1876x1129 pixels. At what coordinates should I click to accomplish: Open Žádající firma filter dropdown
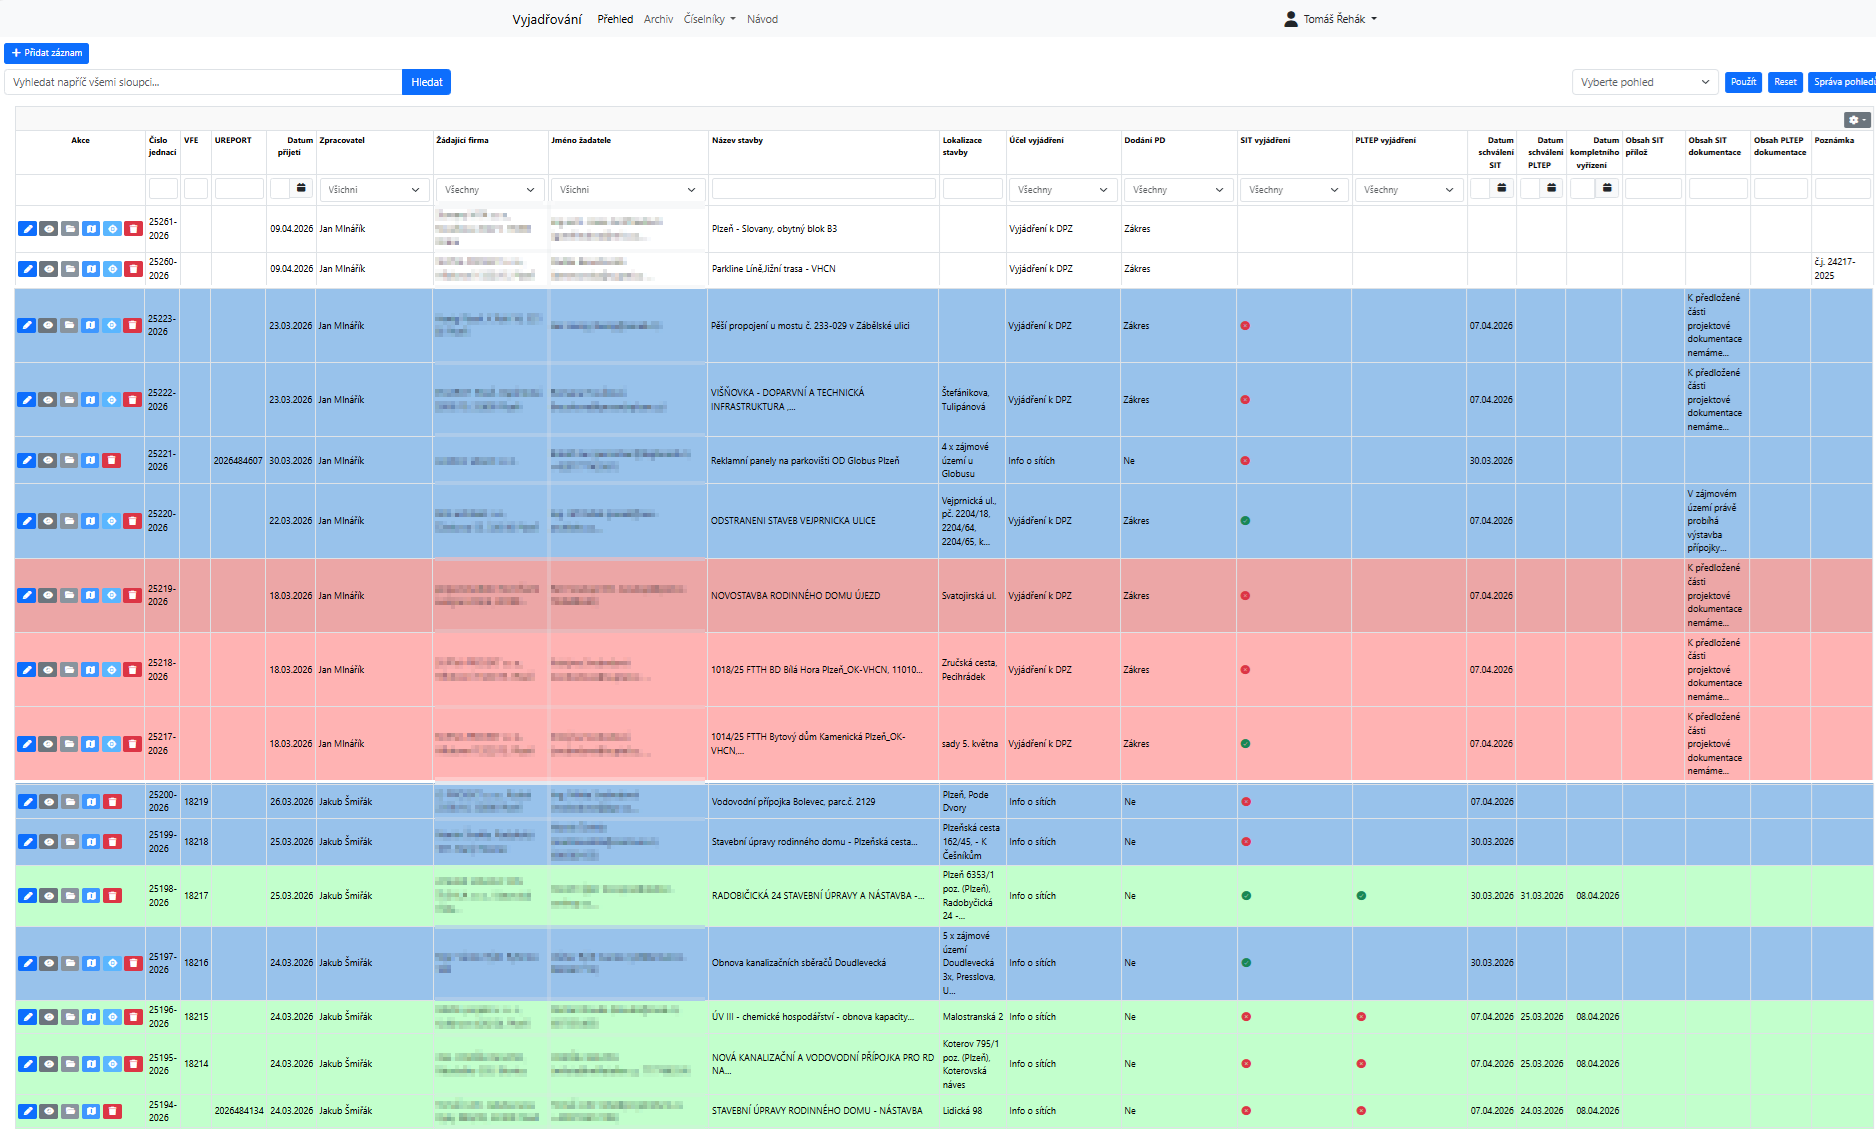[x=490, y=190]
